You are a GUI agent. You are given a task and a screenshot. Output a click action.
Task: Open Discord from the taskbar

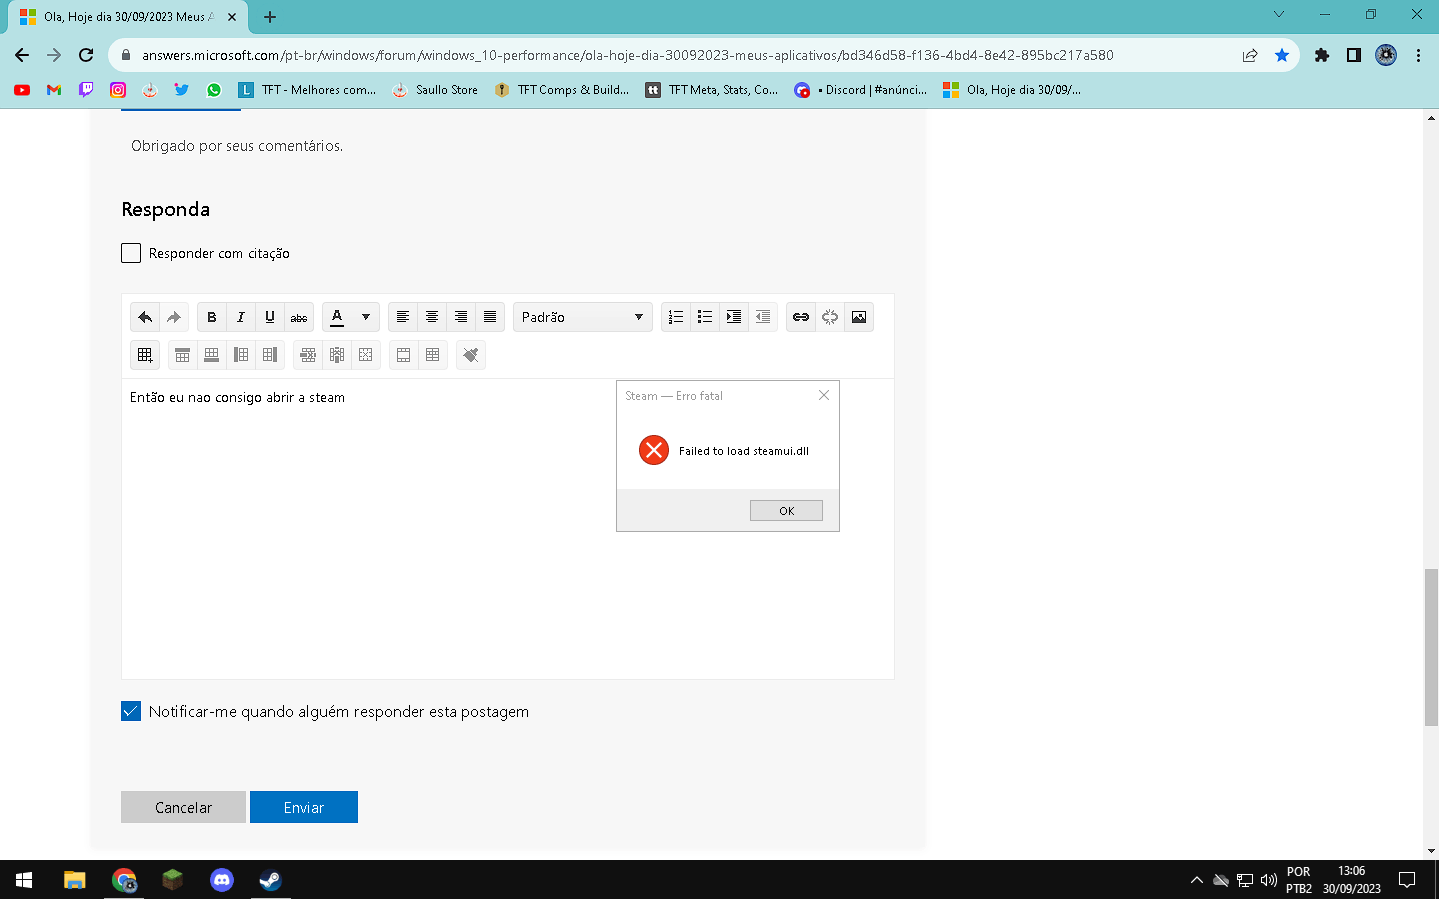[222, 880]
